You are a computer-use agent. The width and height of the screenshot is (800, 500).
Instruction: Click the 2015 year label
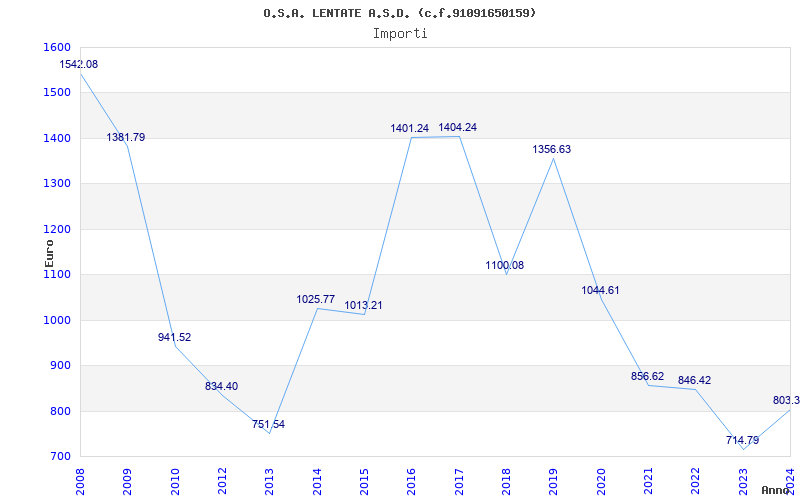[364, 482]
